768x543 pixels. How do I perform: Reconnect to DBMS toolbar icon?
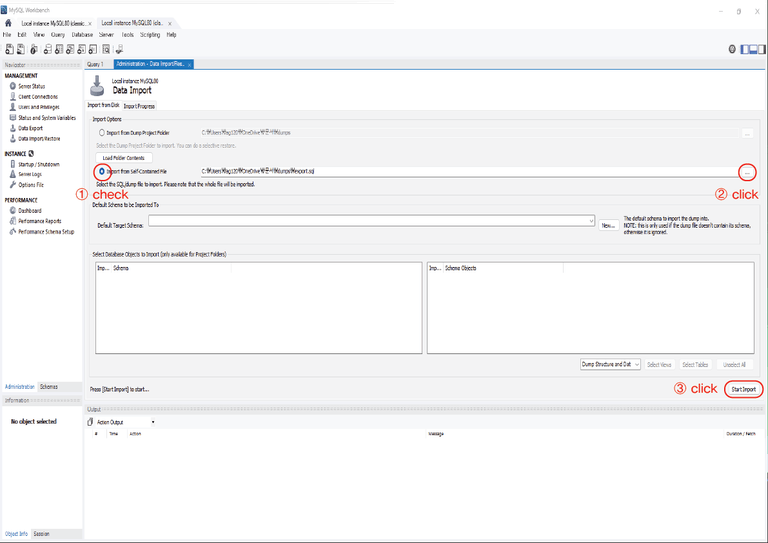point(120,49)
